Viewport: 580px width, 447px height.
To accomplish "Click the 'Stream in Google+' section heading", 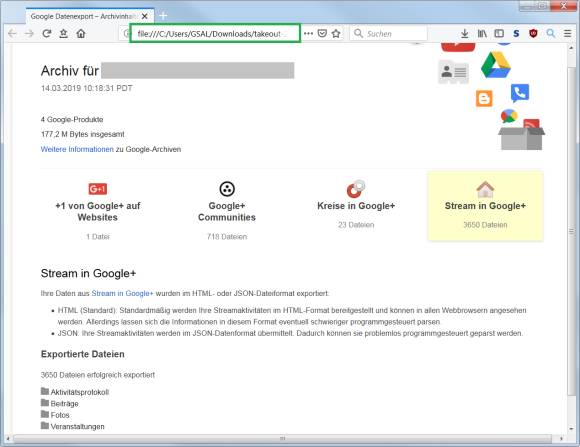I will [x=88, y=273].
